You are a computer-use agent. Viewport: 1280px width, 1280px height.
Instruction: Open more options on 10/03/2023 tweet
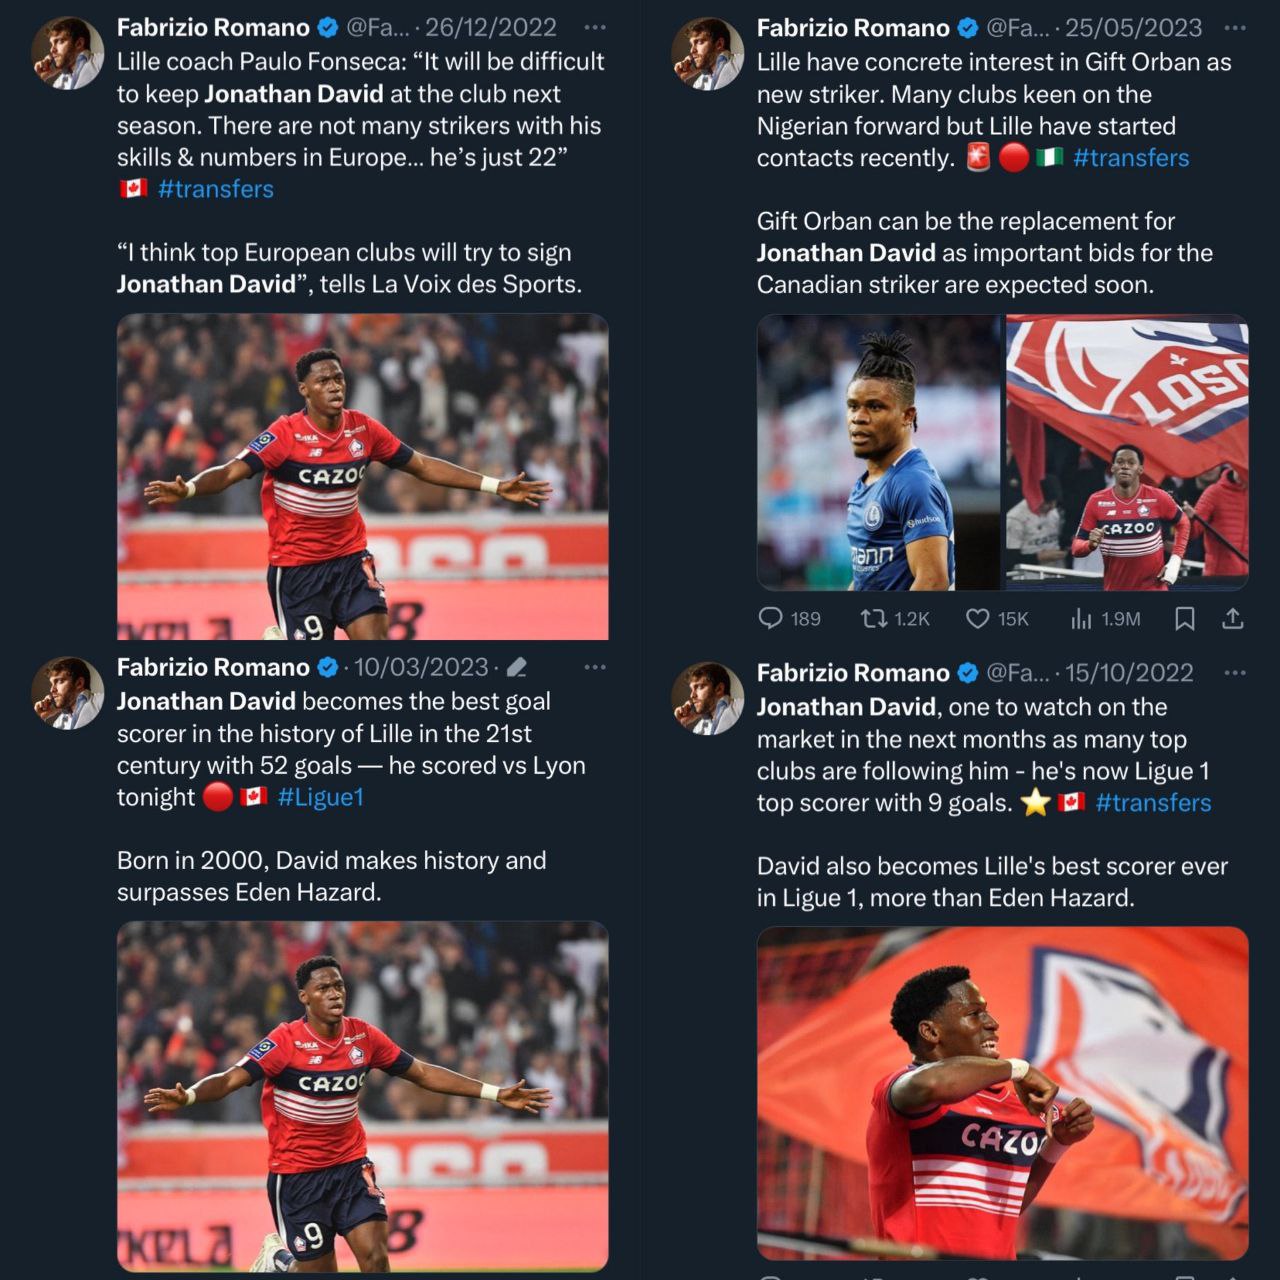click(595, 667)
